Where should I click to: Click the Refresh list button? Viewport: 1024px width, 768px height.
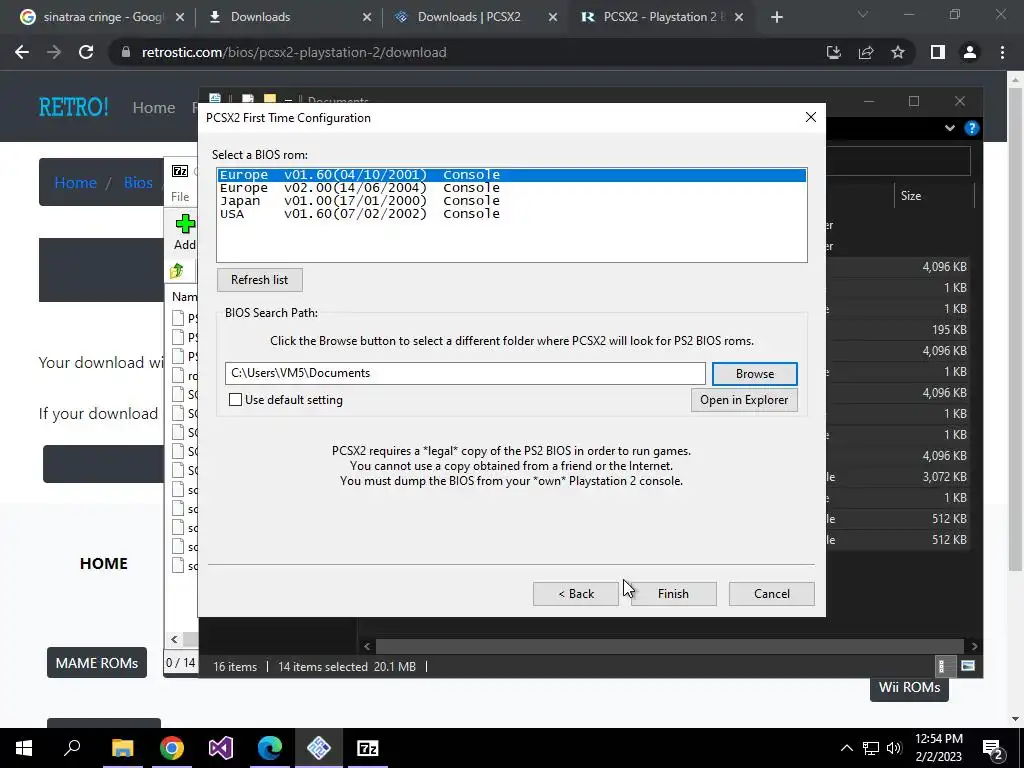click(259, 280)
